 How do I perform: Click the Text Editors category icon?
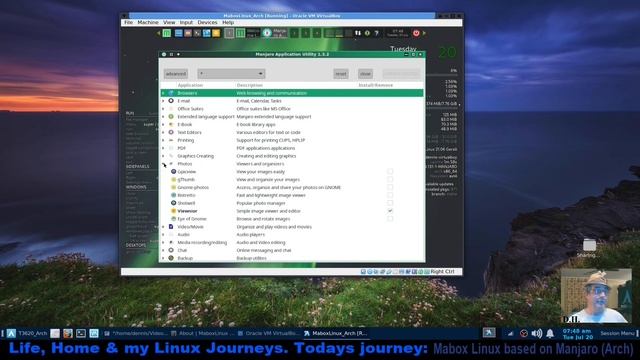click(x=171, y=132)
